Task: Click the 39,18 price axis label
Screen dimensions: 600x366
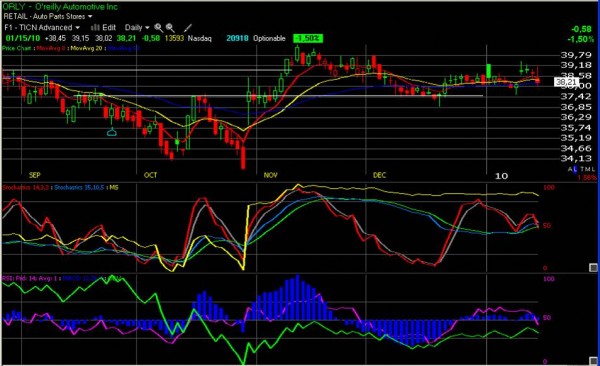Action: pyautogui.click(x=576, y=65)
